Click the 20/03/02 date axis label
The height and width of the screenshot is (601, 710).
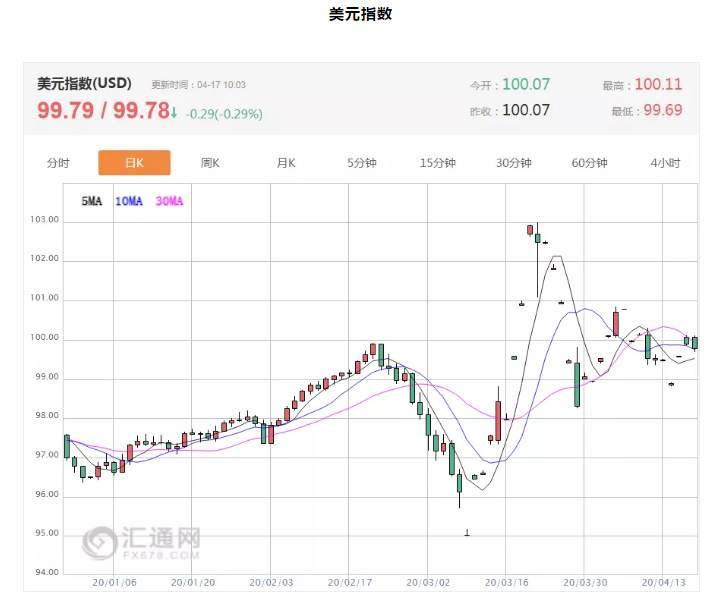tap(428, 582)
